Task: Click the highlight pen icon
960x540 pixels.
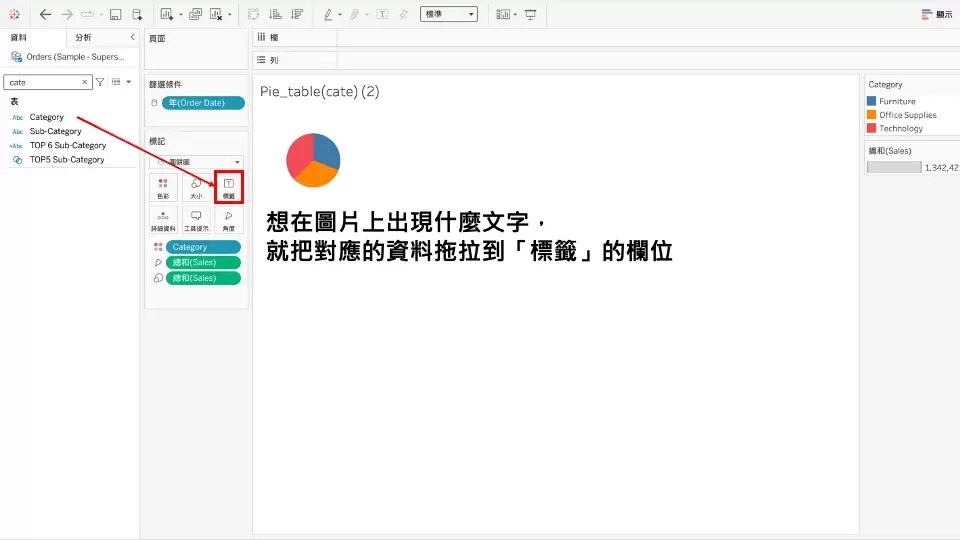Action: tap(328, 14)
